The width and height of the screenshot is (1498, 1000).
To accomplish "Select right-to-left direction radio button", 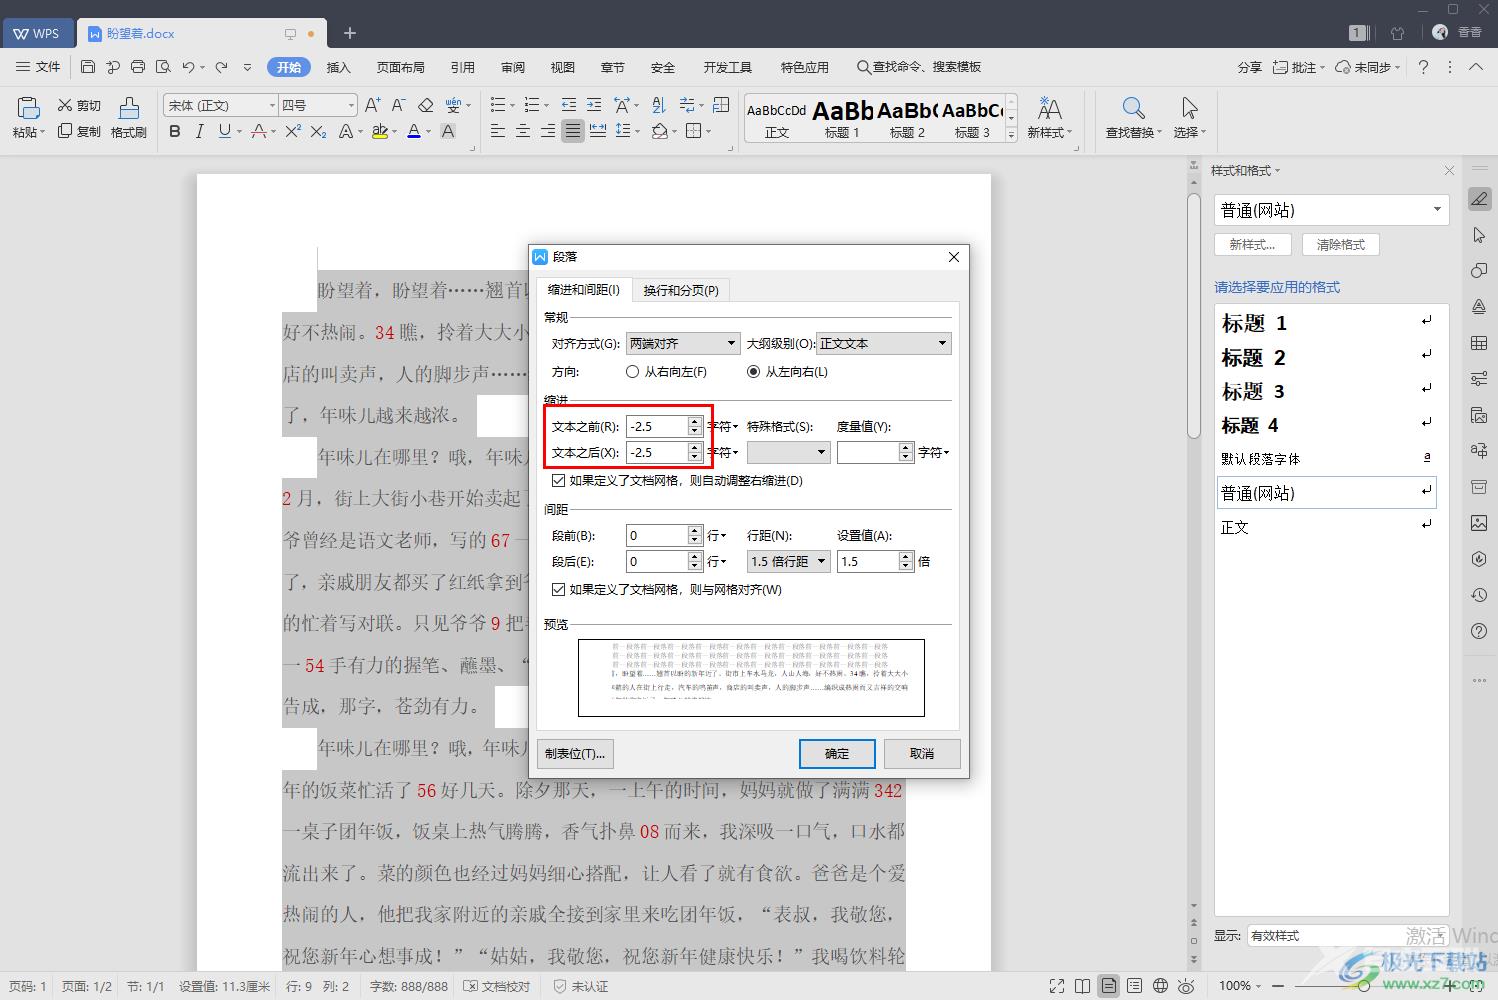I will [x=632, y=372].
